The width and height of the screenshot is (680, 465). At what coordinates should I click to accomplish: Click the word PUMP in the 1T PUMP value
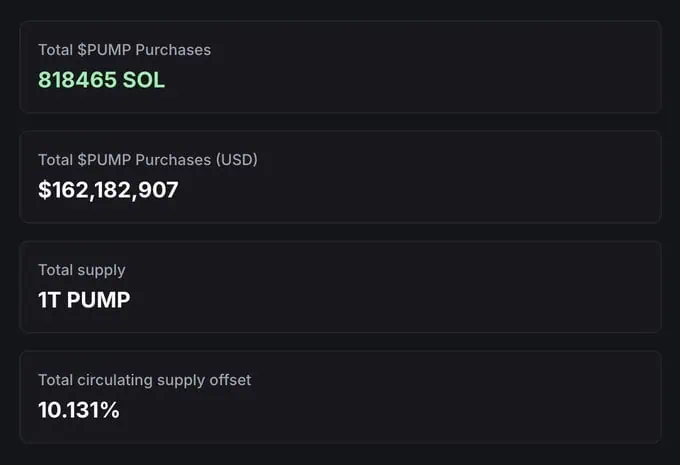point(98,300)
